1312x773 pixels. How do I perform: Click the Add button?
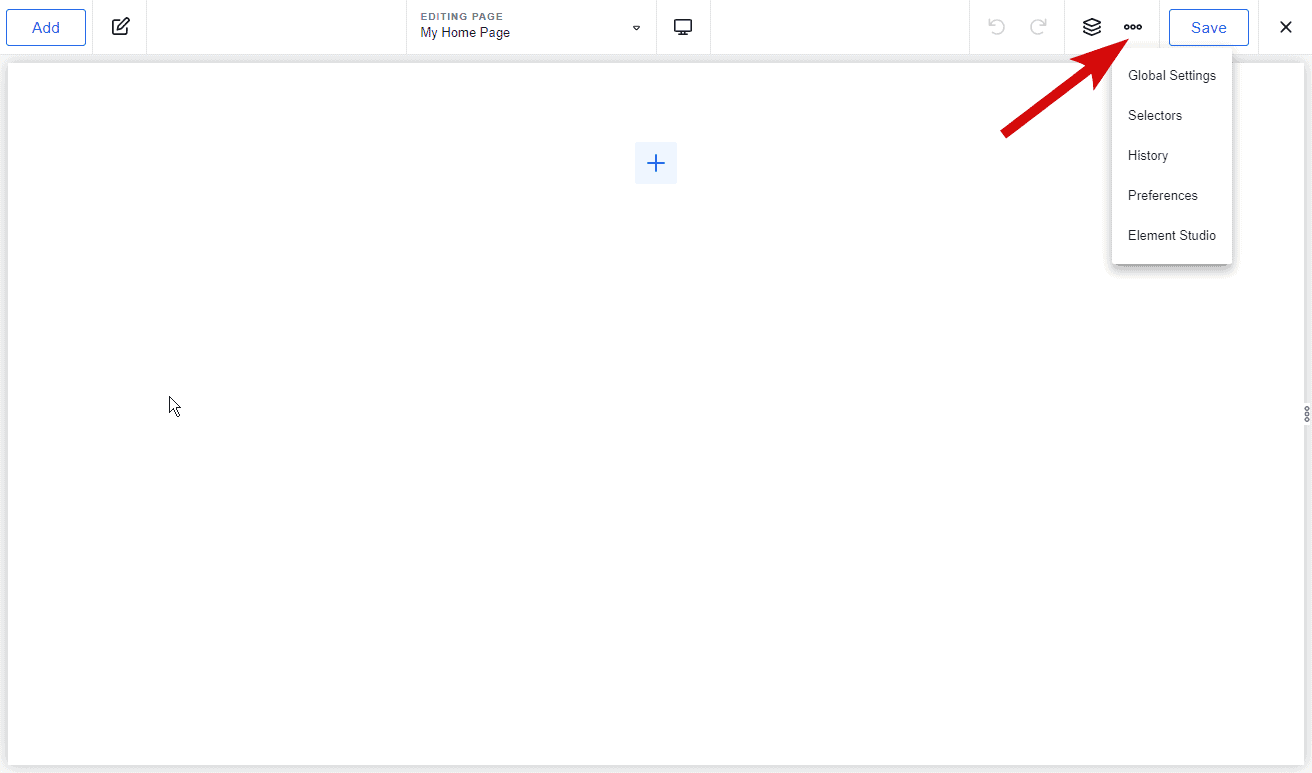pyautogui.click(x=46, y=28)
